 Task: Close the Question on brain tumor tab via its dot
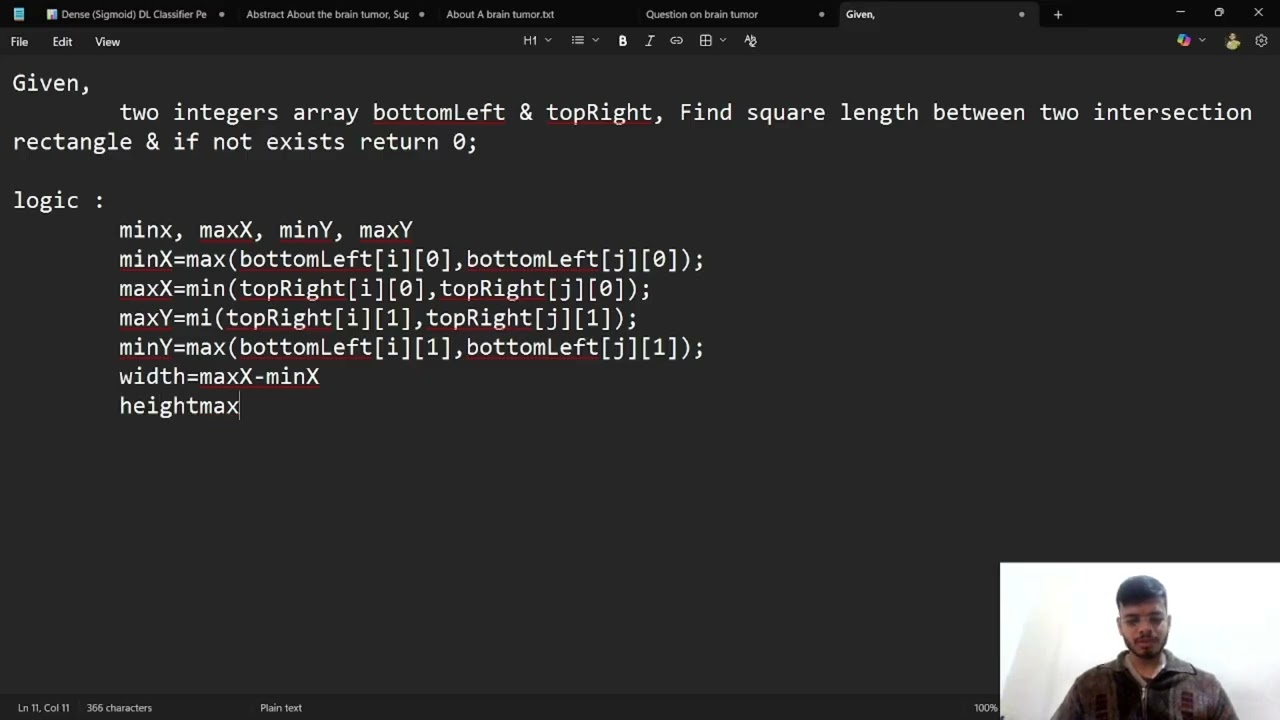(x=821, y=14)
